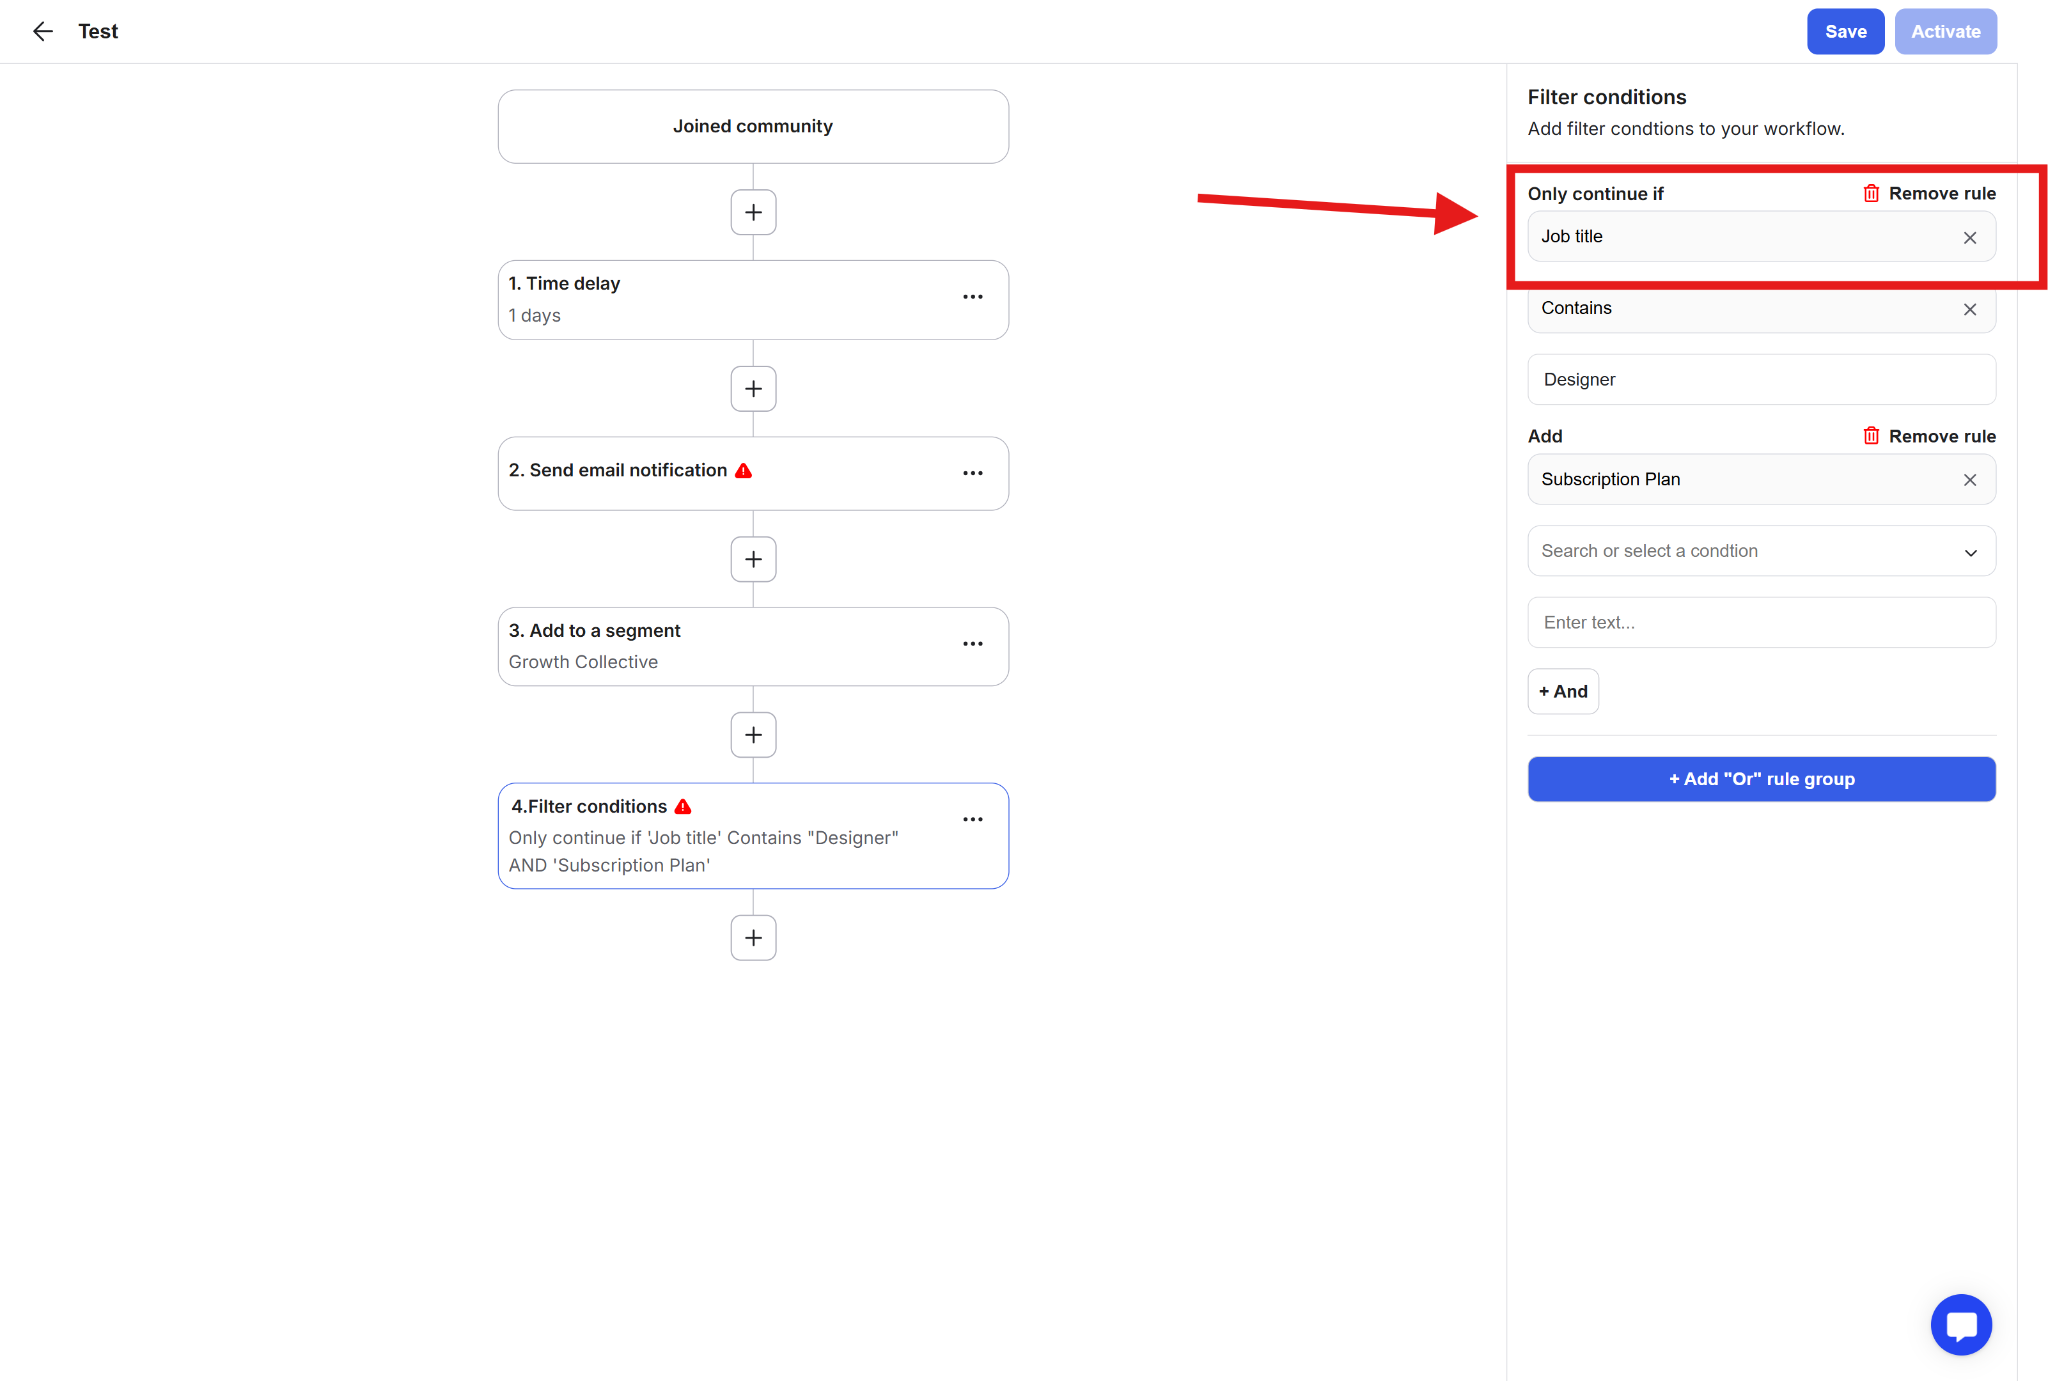Image resolution: width=2048 pixels, height=1381 pixels.
Task: Remove the Subscription Plan rule
Action: tap(1929, 436)
